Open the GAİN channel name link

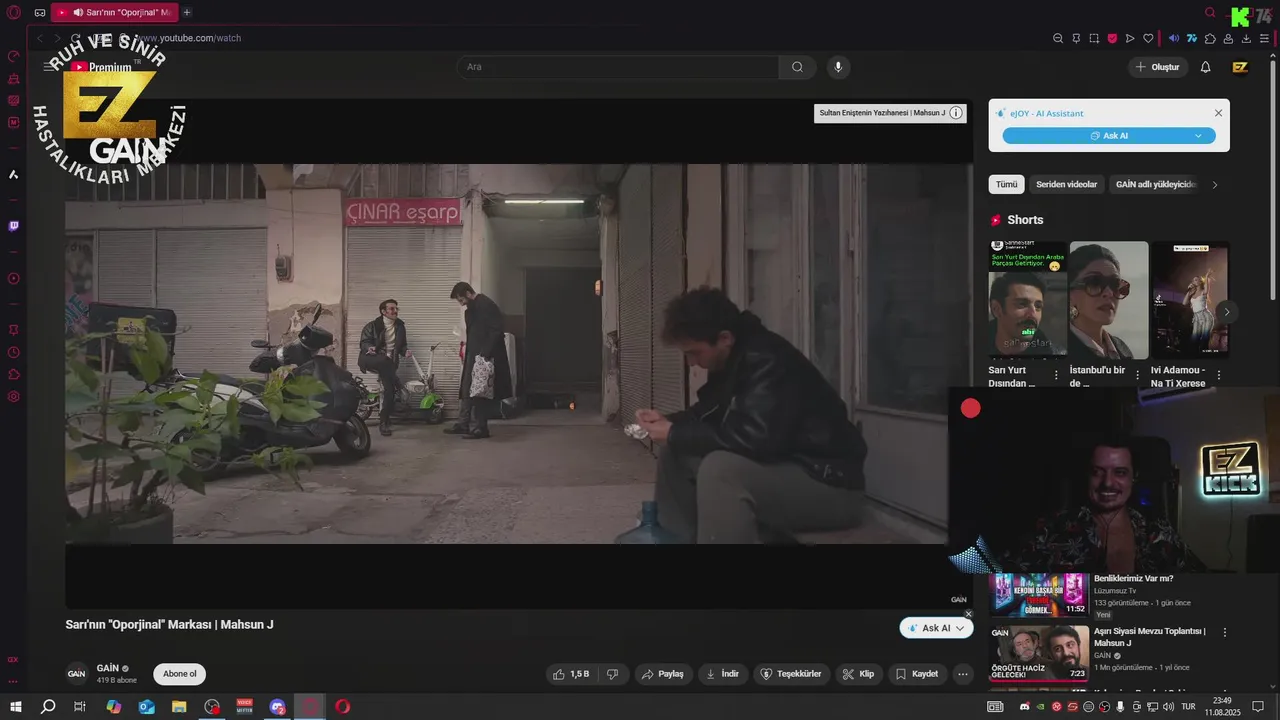(108, 668)
